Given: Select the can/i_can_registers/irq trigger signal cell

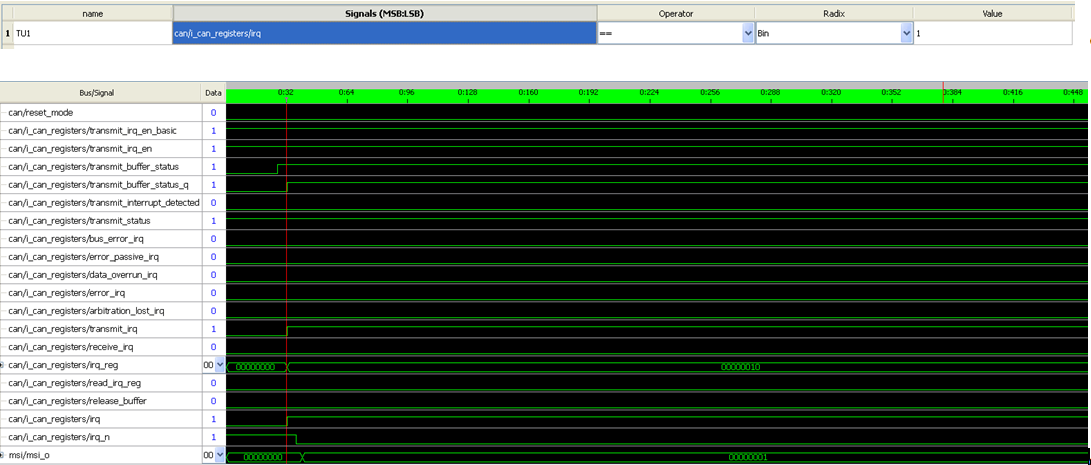Looking at the screenshot, I should 384,33.
